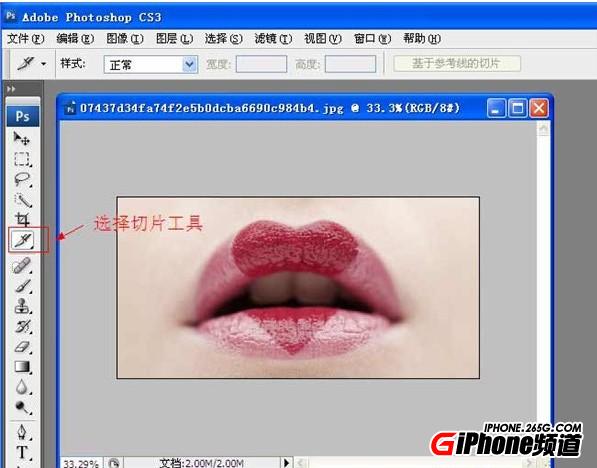Click 基于参考线的切片 button
This screenshot has height=468, width=597.
click(x=457, y=63)
